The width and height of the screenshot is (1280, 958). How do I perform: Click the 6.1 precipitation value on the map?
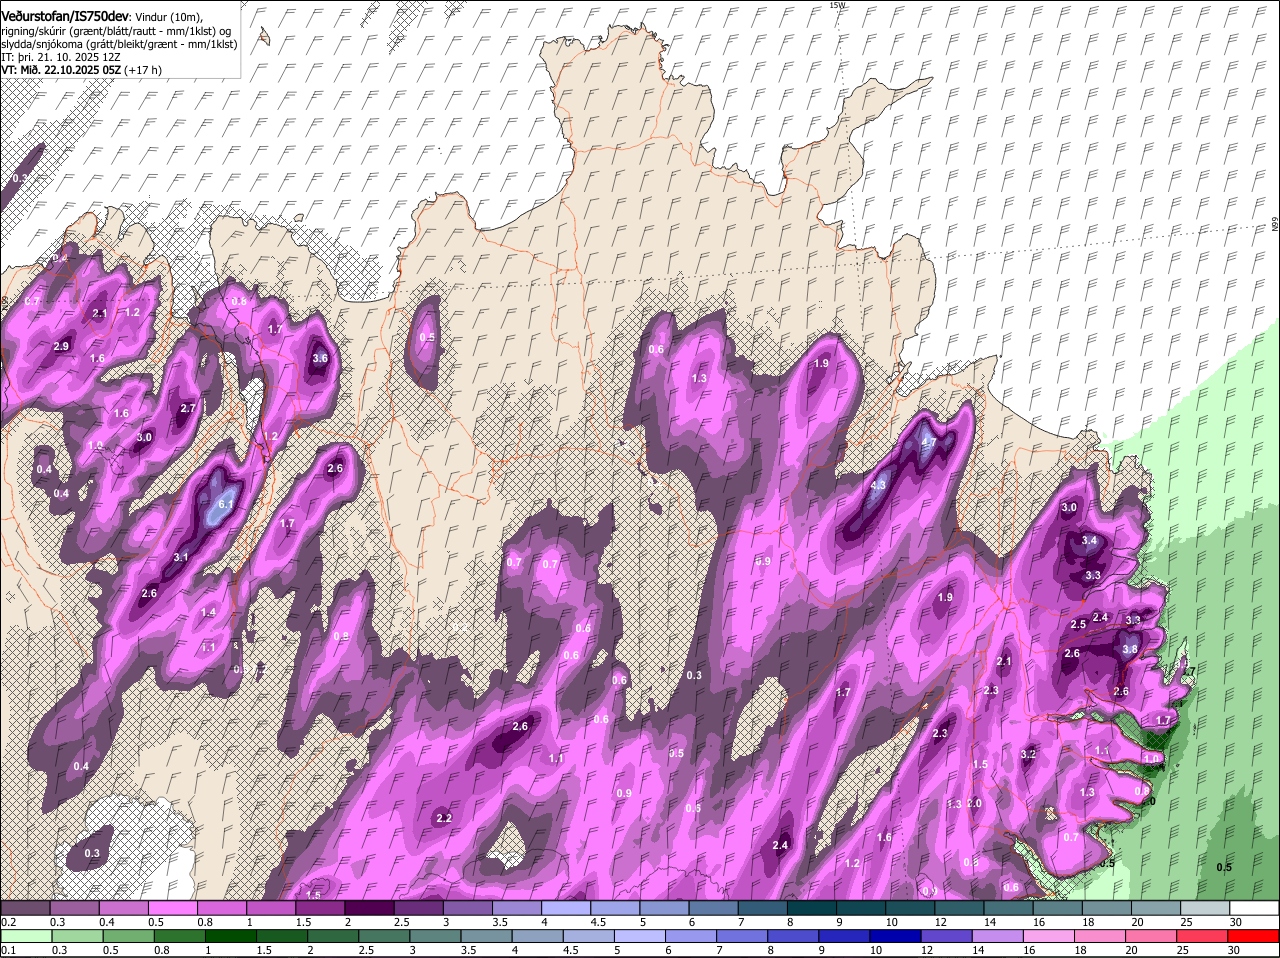click(x=226, y=505)
